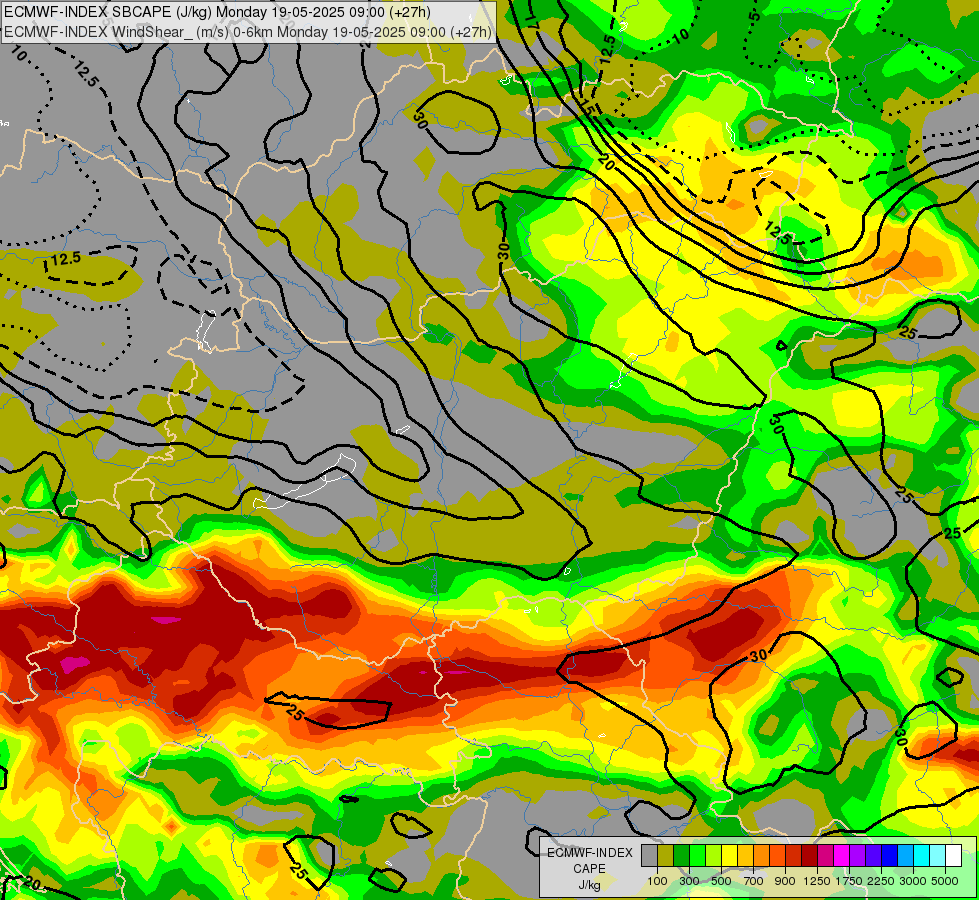Click the amber legend swatch

click(745, 856)
